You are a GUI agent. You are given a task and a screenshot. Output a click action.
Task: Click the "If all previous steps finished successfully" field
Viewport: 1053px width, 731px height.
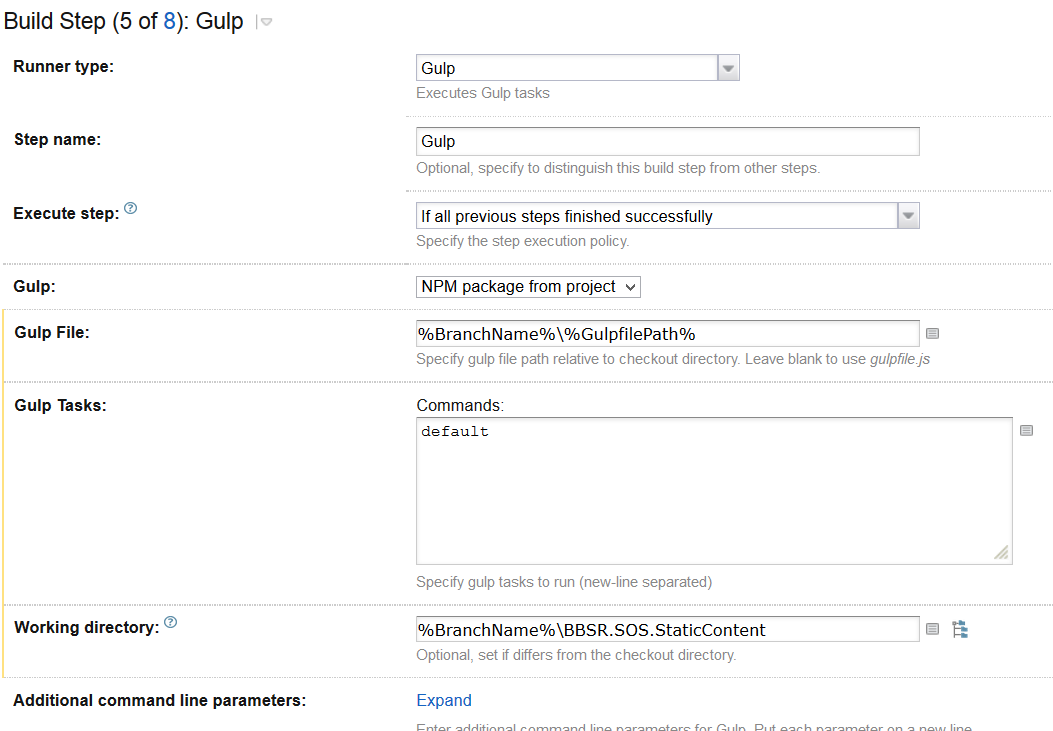click(656, 216)
